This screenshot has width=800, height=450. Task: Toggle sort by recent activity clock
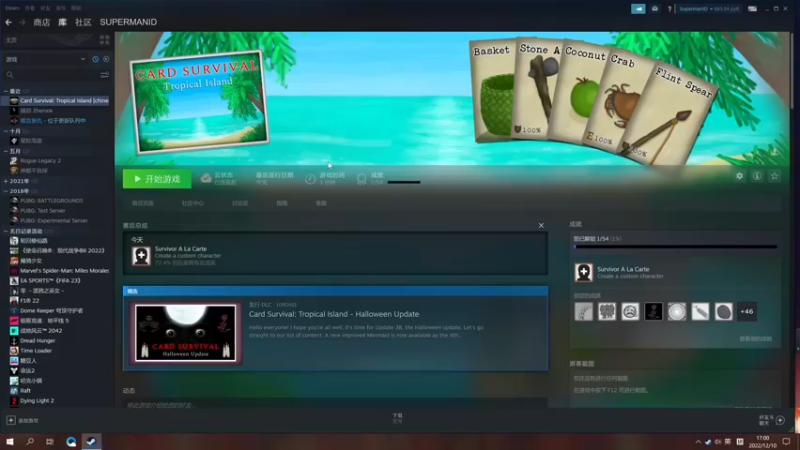click(95, 59)
